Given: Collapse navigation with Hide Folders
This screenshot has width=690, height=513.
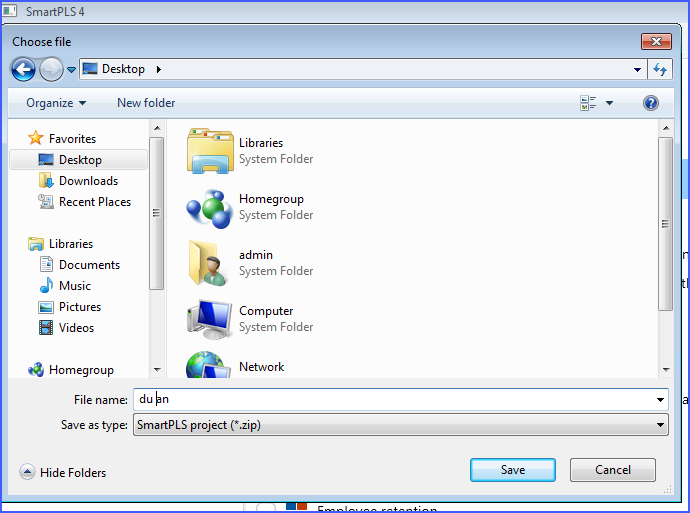Looking at the screenshot, I should coord(63,472).
